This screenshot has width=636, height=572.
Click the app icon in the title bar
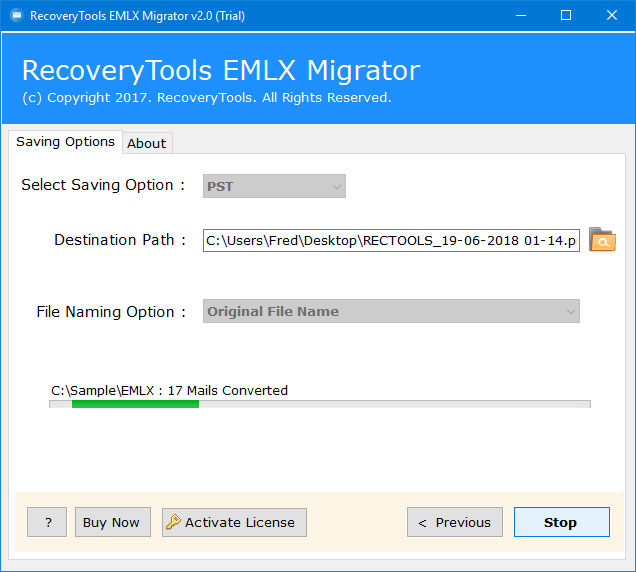pyautogui.click(x=17, y=16)
